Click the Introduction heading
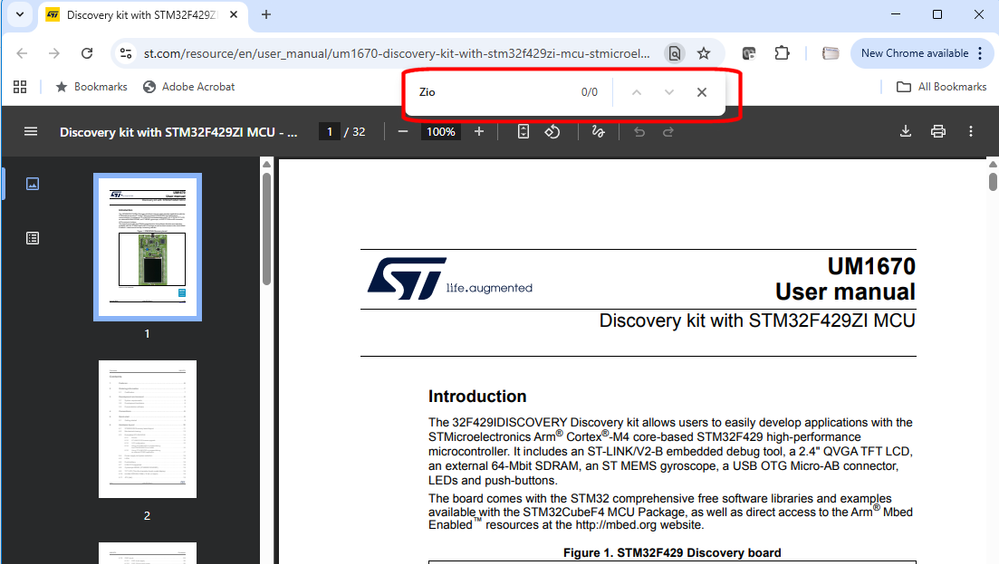Viewport: 999px width, 564px height. [477, 396]
